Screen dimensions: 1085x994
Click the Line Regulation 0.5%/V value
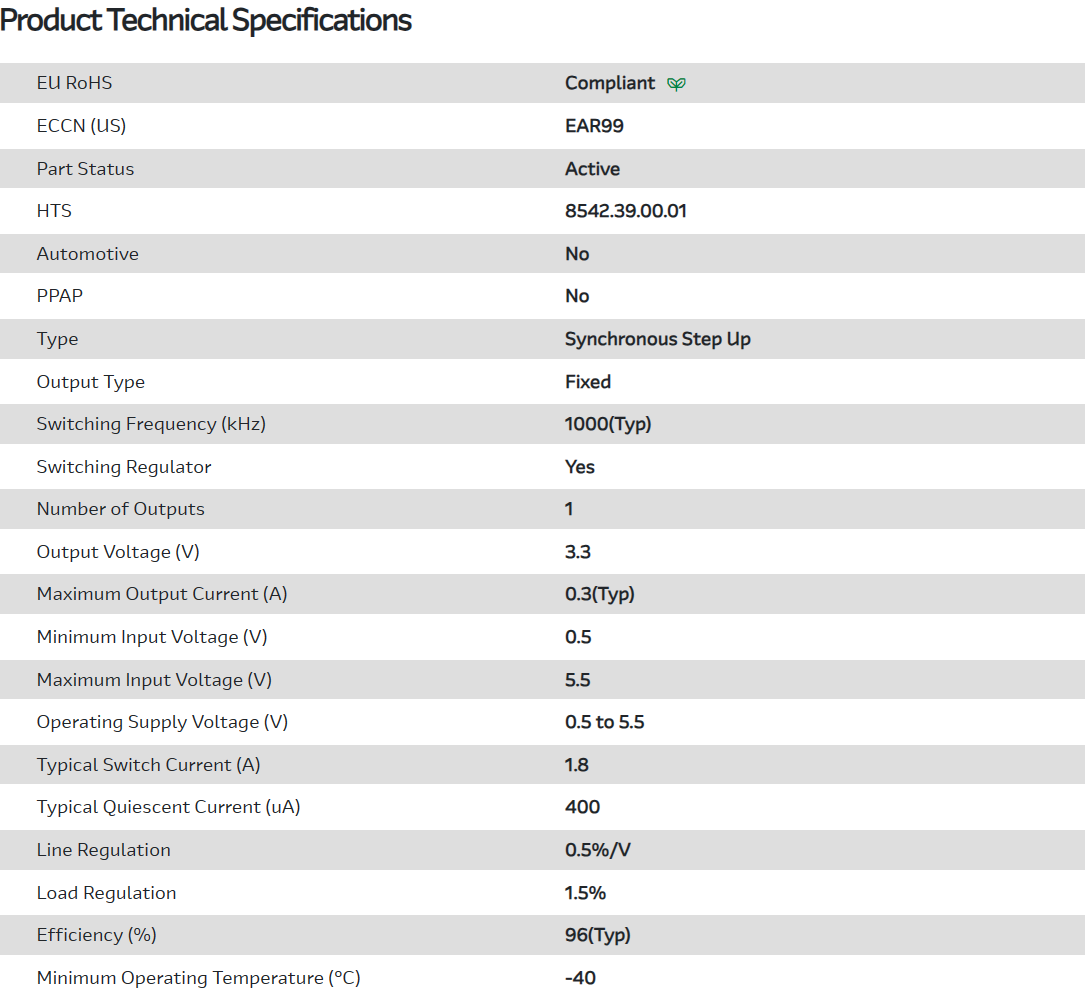[x=598, y=850]
